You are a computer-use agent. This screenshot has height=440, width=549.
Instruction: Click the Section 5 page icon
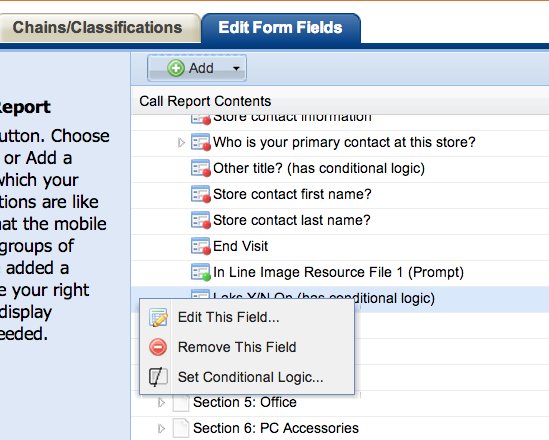click(x=181, y=403)
